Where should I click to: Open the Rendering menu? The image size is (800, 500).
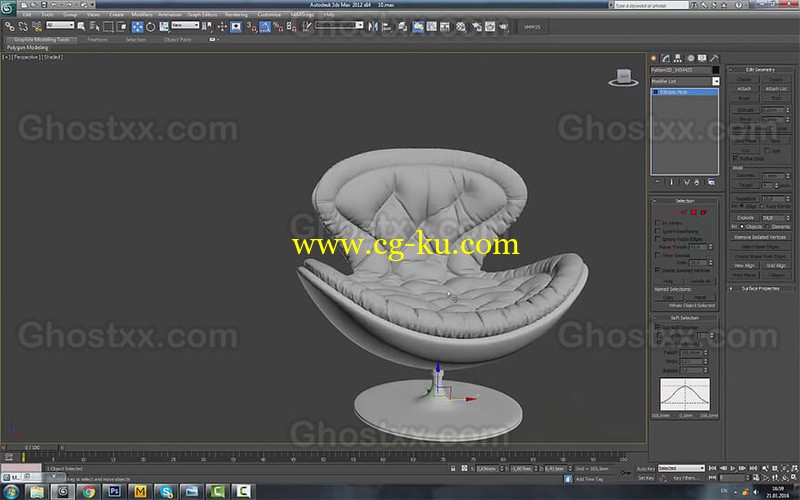tap(236, 14)
